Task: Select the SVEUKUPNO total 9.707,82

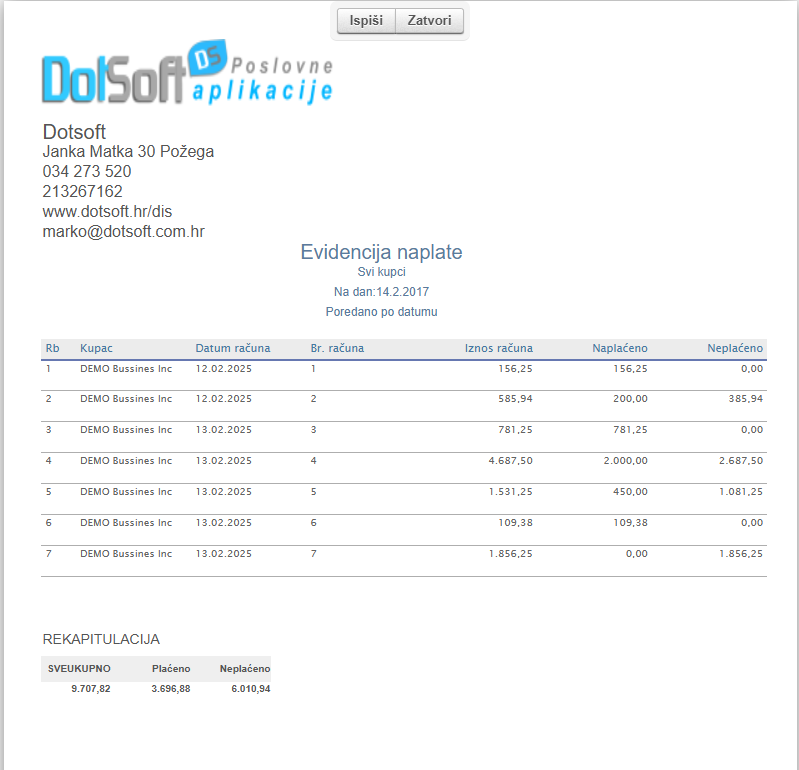Action: click(x=91, y=689)
